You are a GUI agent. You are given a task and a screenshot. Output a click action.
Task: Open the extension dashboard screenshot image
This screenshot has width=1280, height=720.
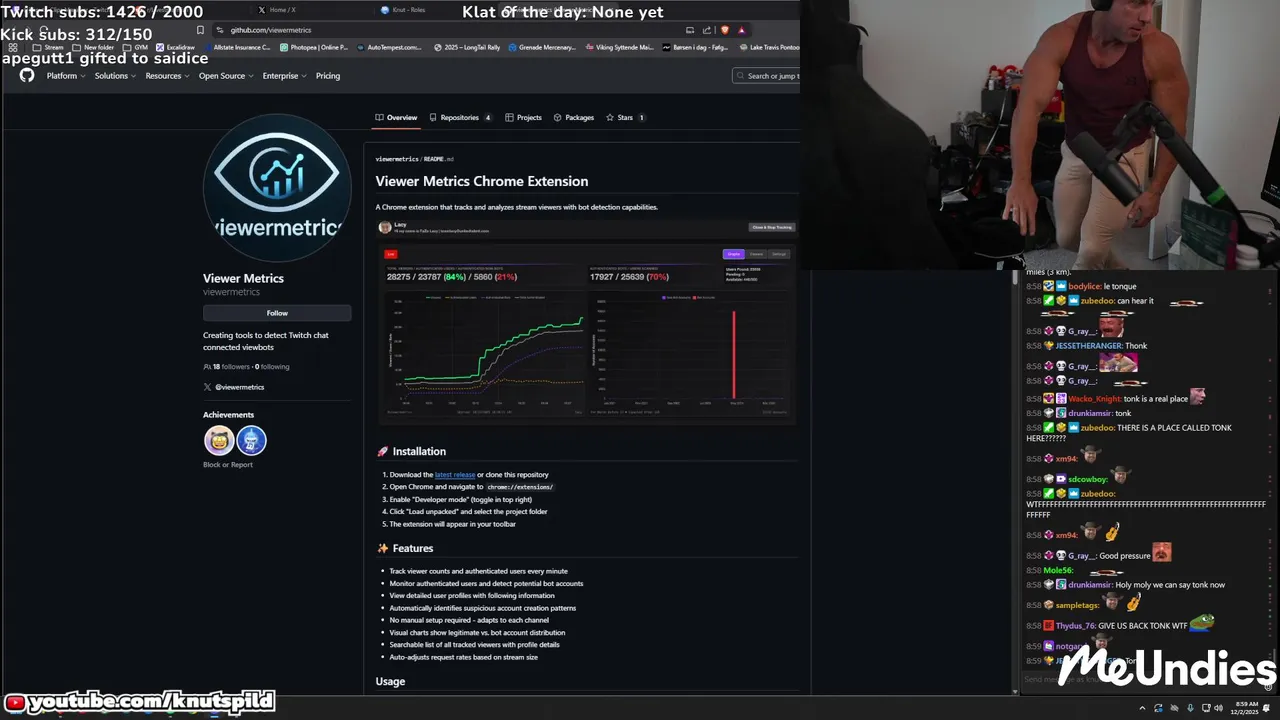[x=586, y=322]
